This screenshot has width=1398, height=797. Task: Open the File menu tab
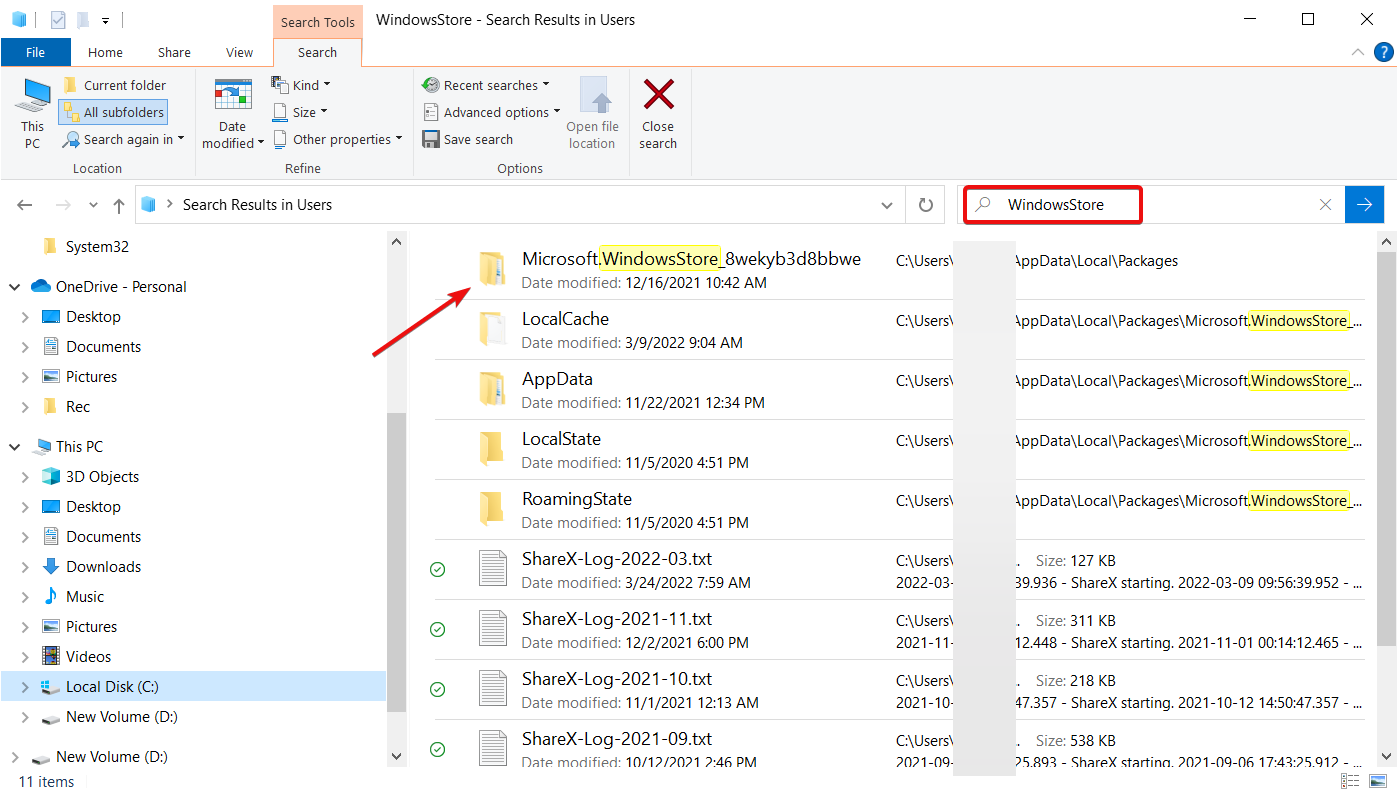(x=35, y=52)
